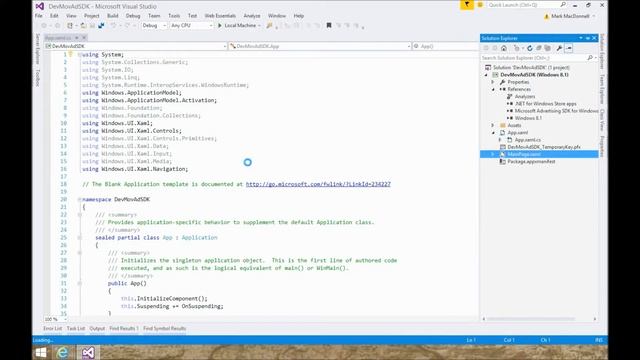Switch to Error List tab
This screenshot has height=360, width=640.
click(x=53, y=329)
